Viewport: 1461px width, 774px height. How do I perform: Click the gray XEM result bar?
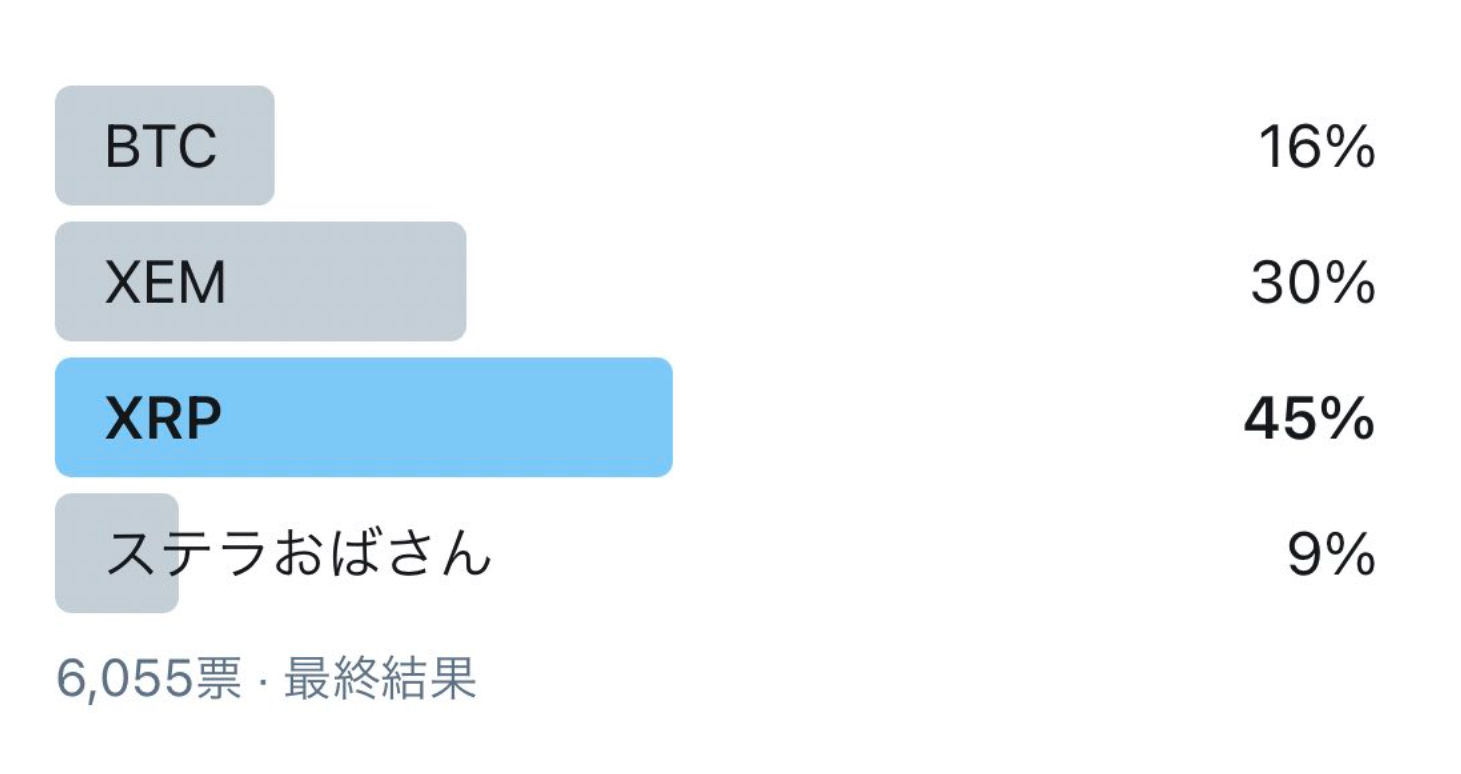[x=261, y=282]
